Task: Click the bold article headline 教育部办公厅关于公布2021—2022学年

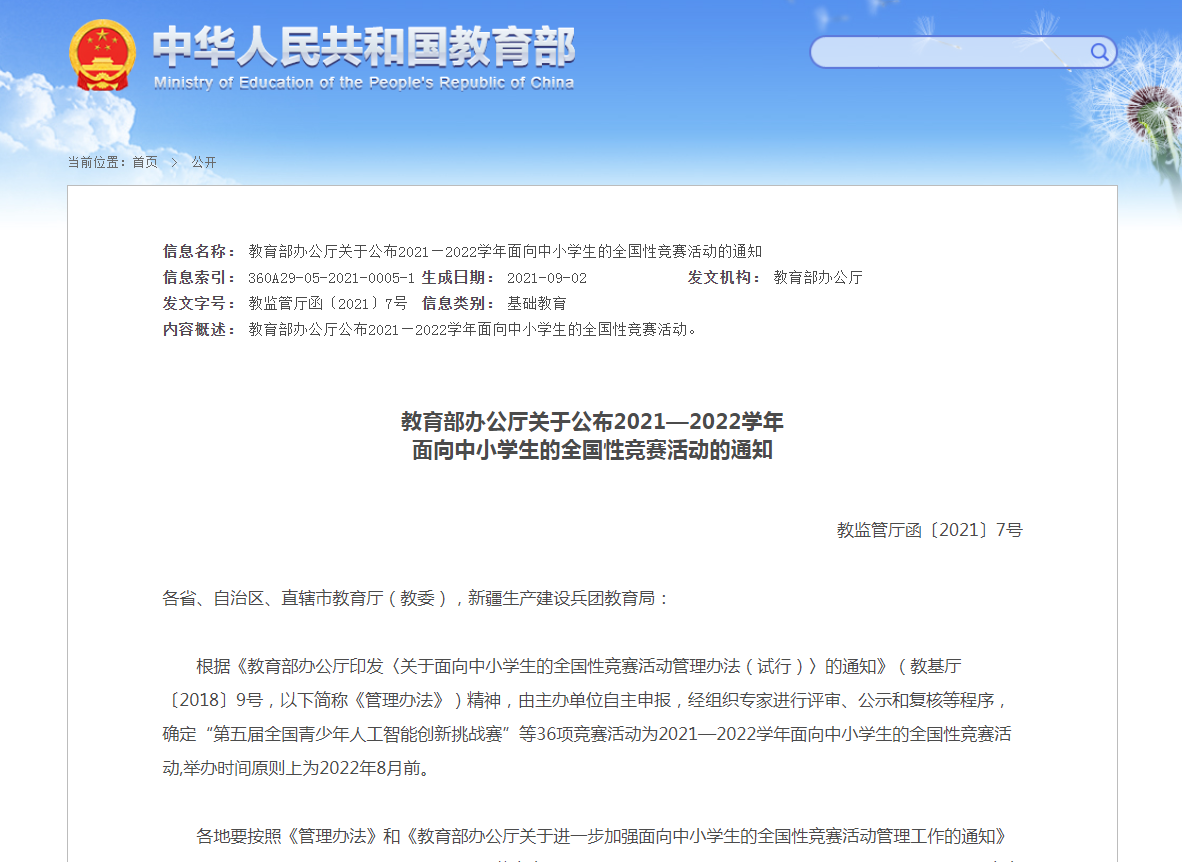Action: 592,421
